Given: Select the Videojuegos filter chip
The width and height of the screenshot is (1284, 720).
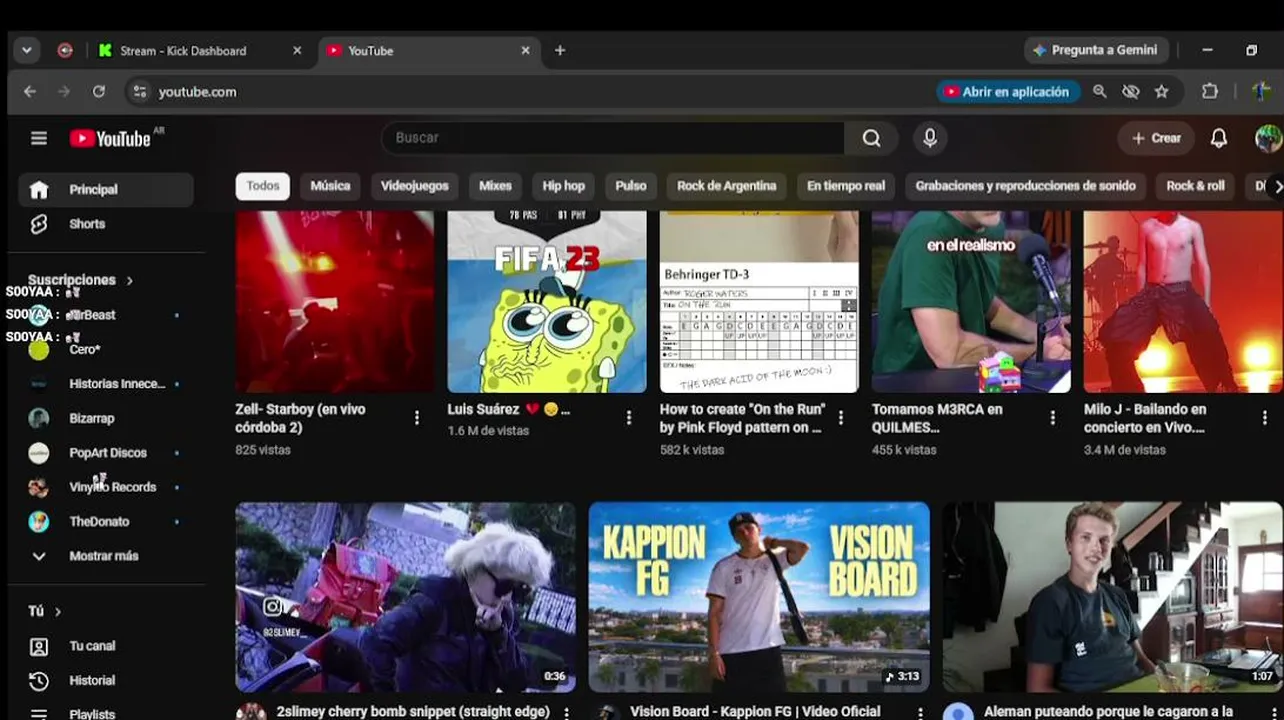Looking at the screenshot, I should coord(415,186).
